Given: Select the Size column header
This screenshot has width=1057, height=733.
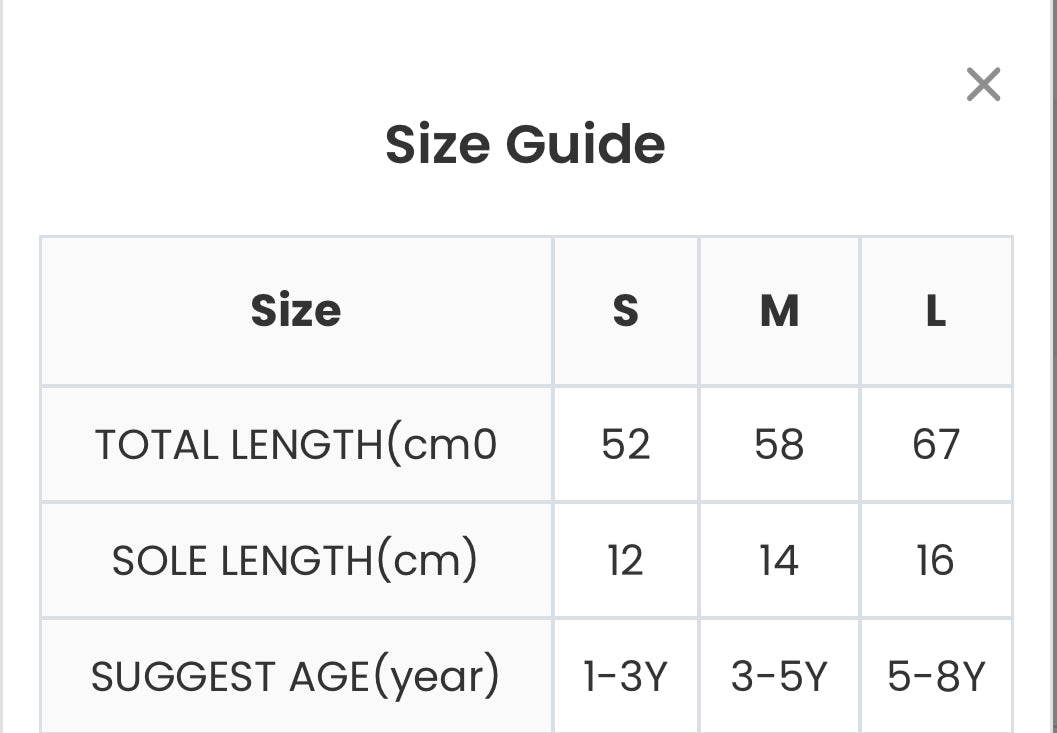Looking at the screenshot, I should click(x=296, y=311).
